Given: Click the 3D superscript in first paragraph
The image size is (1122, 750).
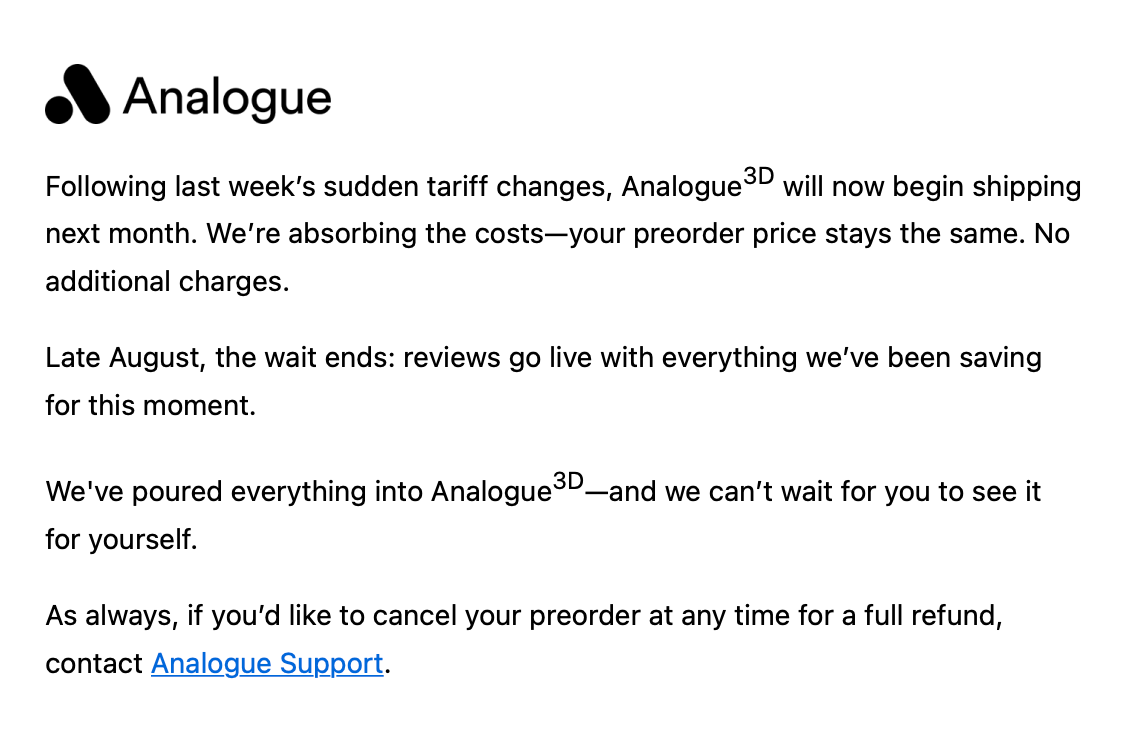Looking at the screenshot, I should click(x=758, y=176).
